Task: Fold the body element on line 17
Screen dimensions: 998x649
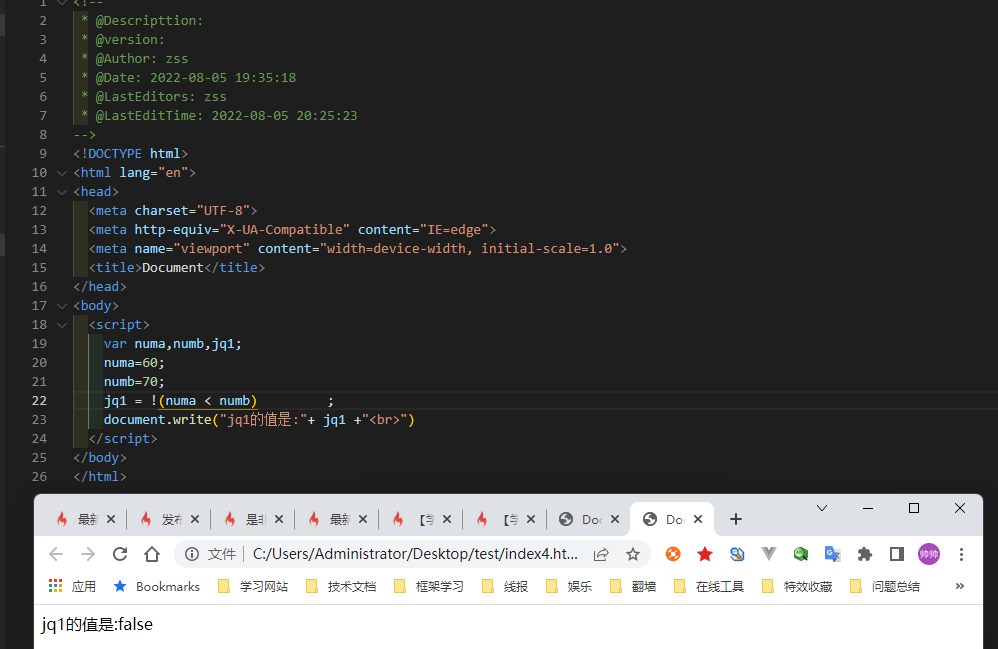Action: click(62, 306)
